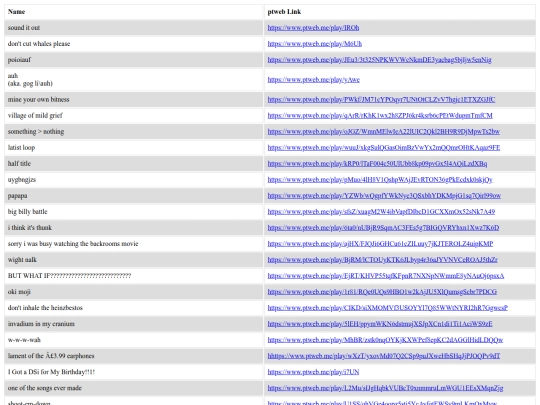Select the 'auh (aka. gog li\auh)' name cell
Image resolution: width=540 pixels, height=405 pixels.
coord(134,80)
